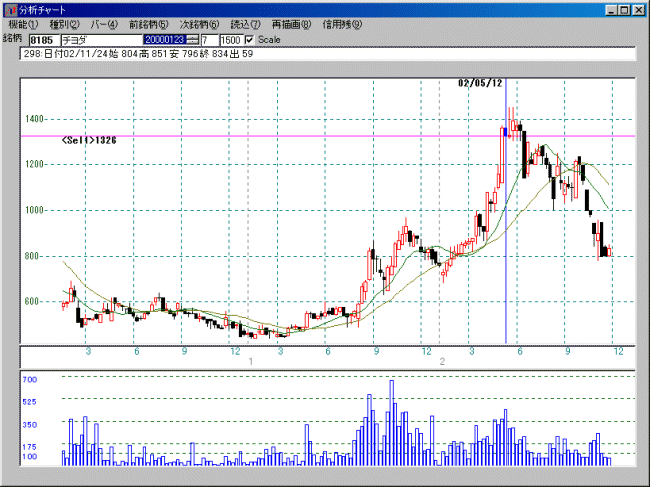Click the 1200 price axis label
This screenshot has height=487, width=650.
34,165
